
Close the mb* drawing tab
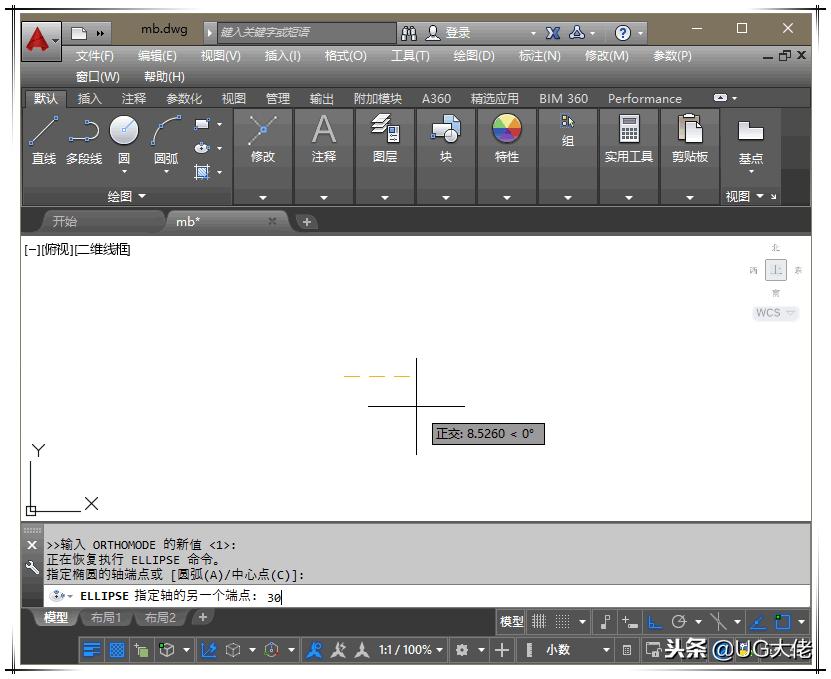pyautogui.click(x=272, y=221)
